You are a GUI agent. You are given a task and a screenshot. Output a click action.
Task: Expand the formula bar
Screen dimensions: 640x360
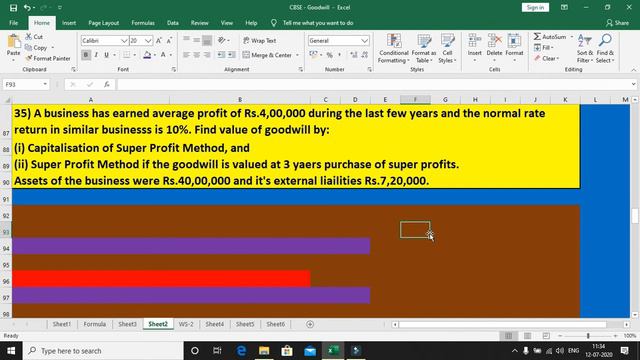[633, 84]
